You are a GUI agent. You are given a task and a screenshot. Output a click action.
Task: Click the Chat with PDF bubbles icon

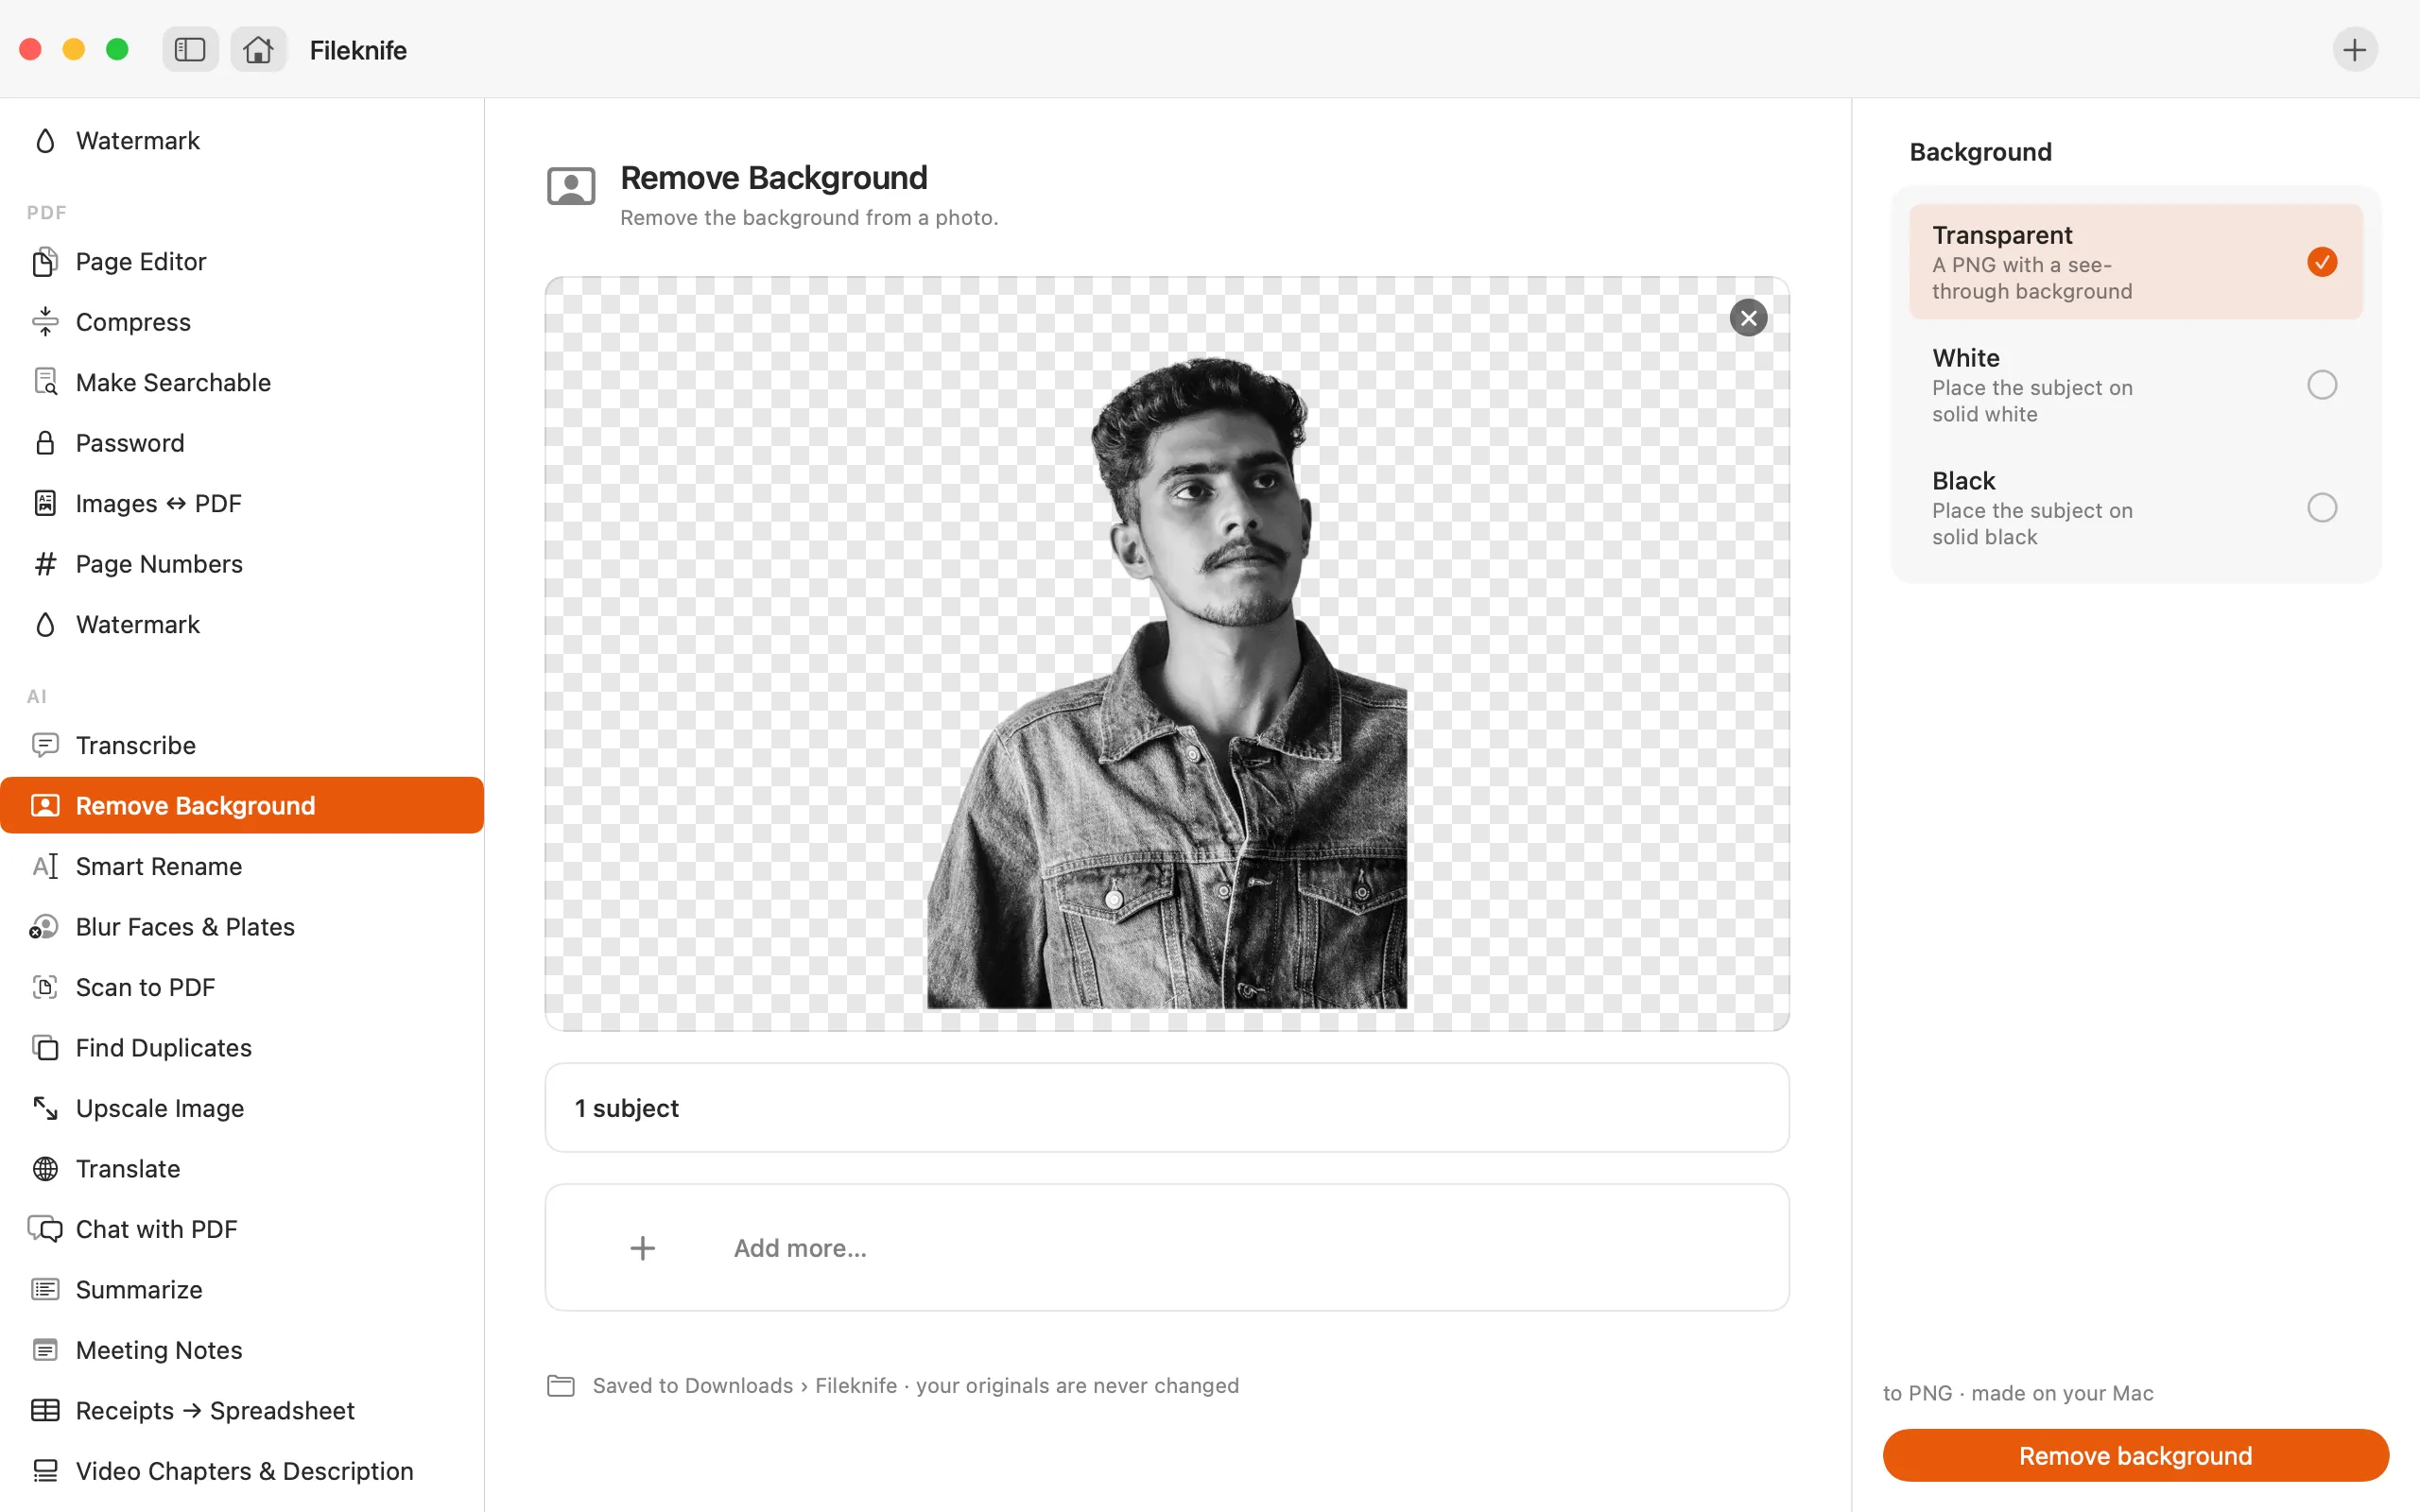(x=45, y=1229)
